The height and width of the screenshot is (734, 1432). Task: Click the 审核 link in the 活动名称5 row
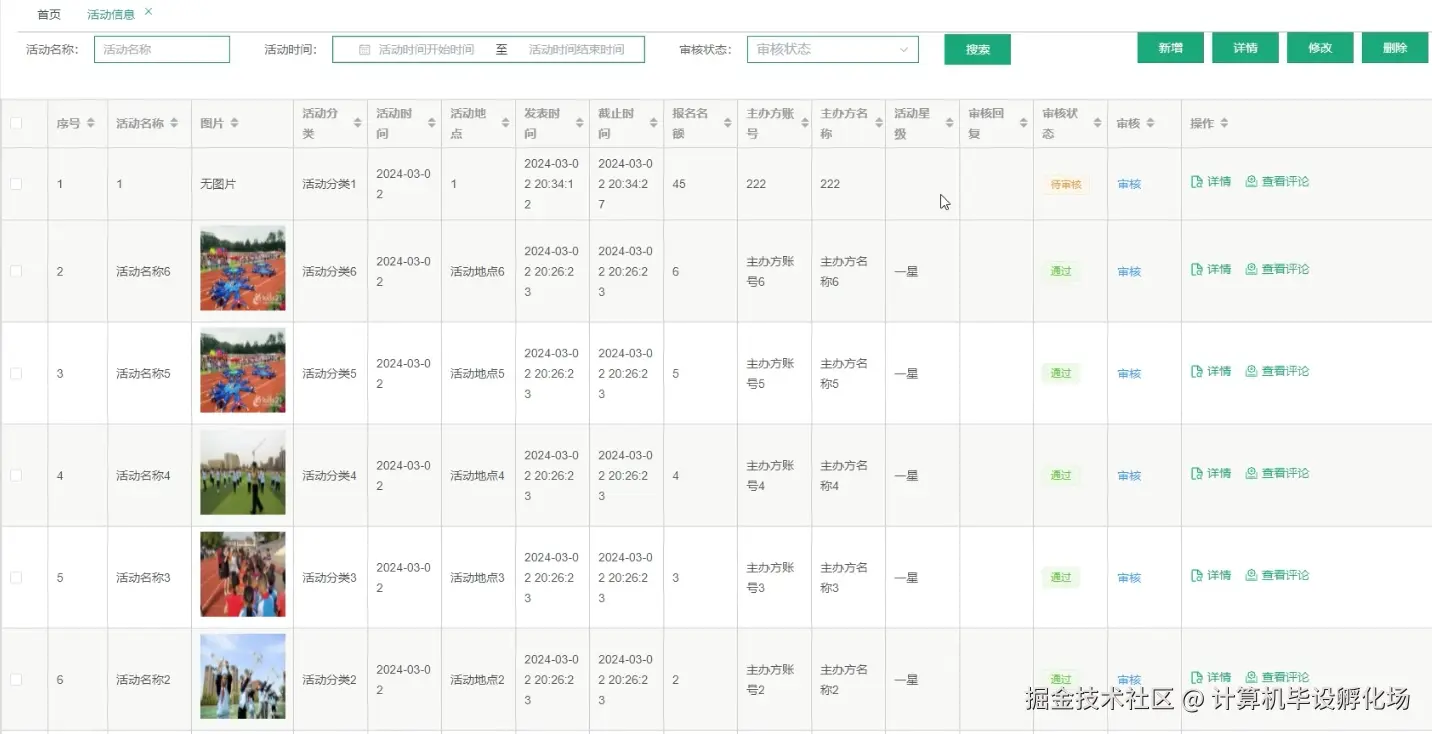tap(1129, 373)
